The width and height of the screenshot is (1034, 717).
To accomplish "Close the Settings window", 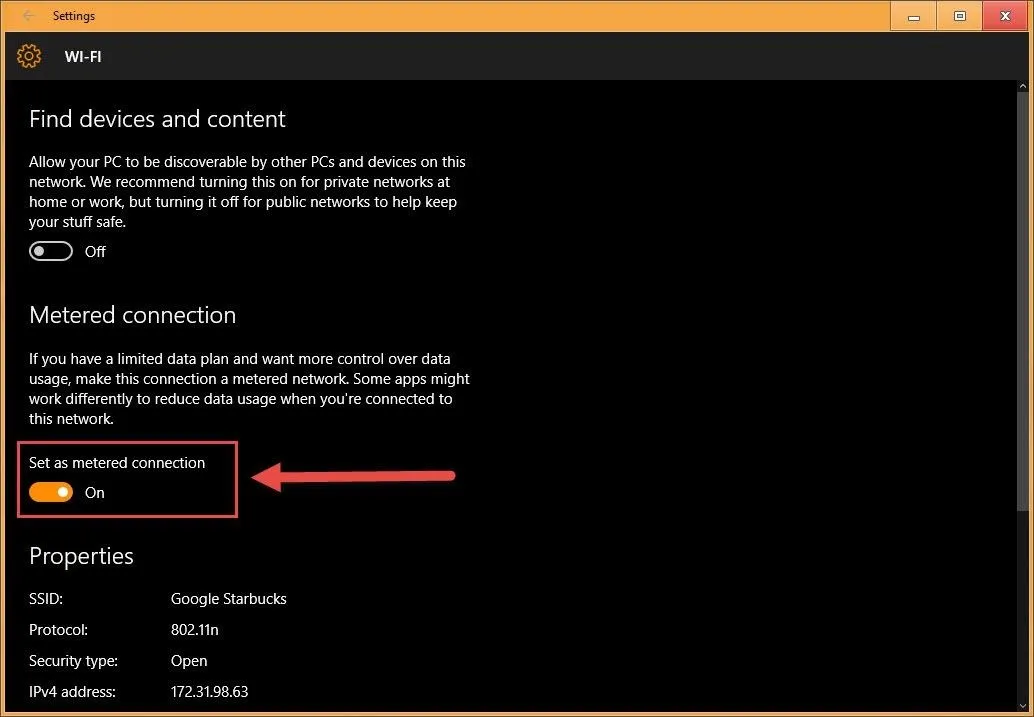I will coord(1005,16).
